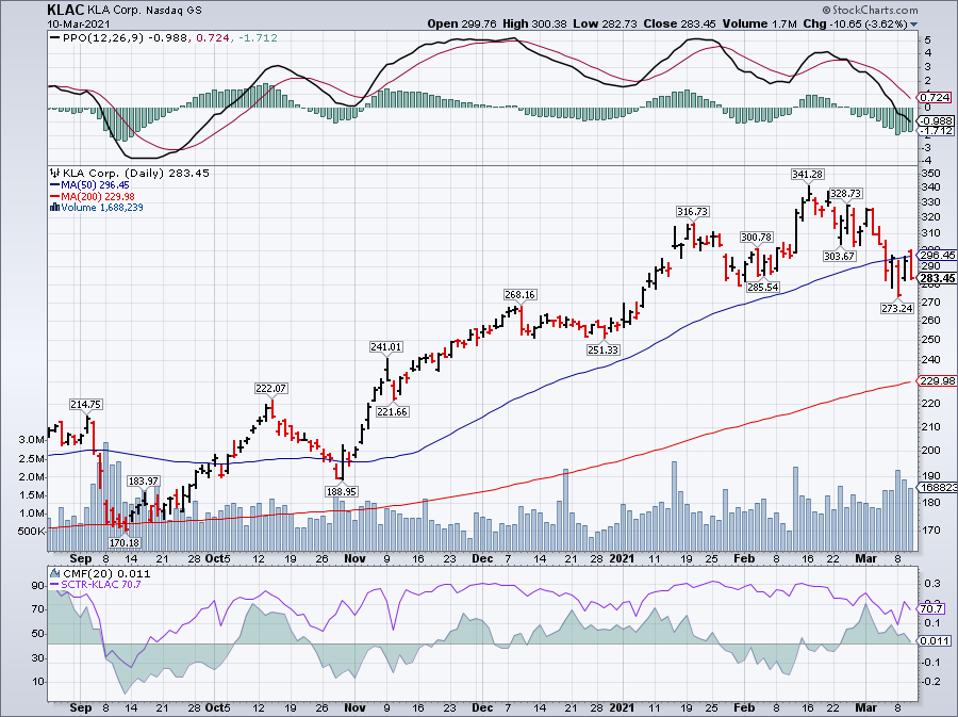Click the header Volume value 1.7M
Image resolution: width=958 pixels, height=717 pixels.
click(784, 24)
